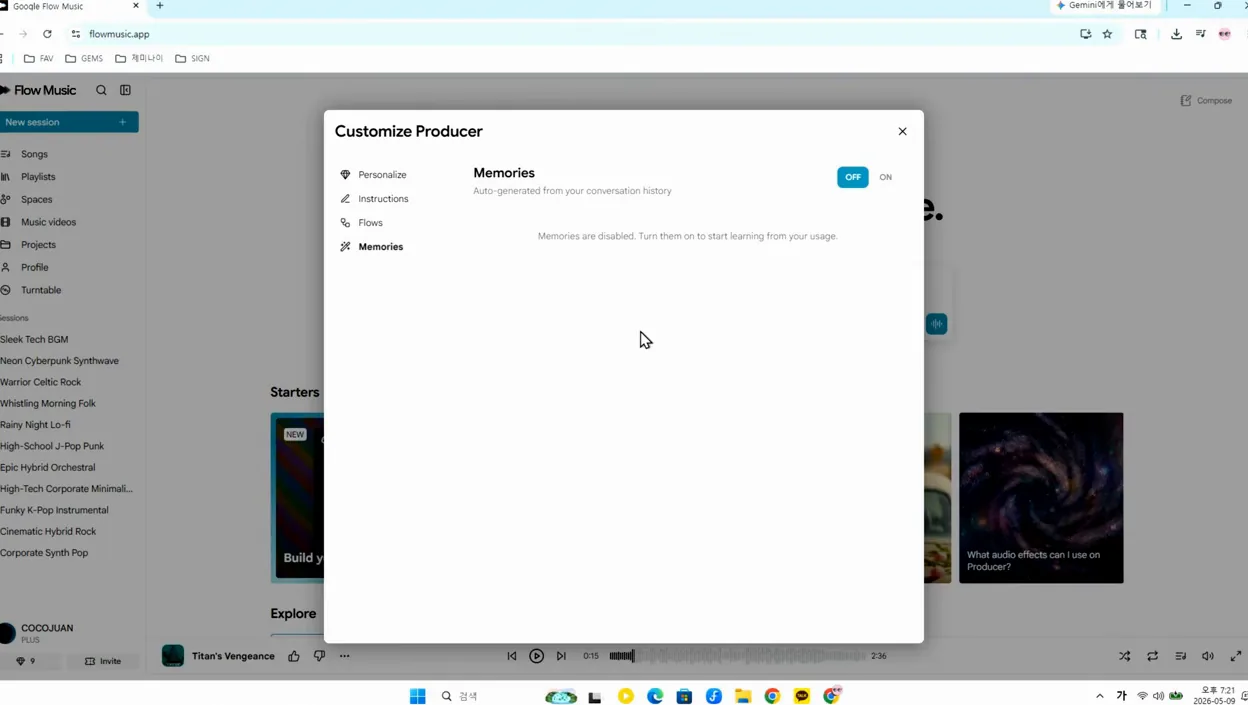Image resolution: width=1248 pixels, height=705 pixels.
Task: Open 'What audio effects can I use' starter card
Action: [x=1041, y=498]
